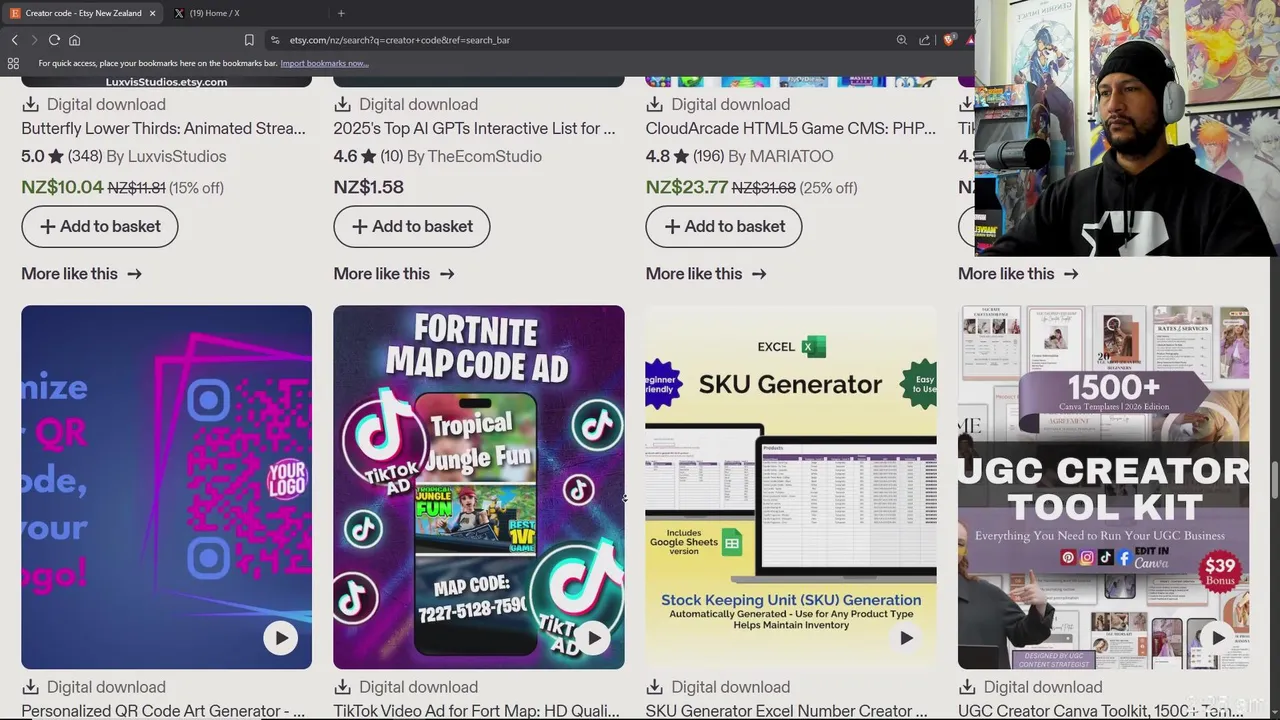Click the TheEcomStudio 4.6 star rating icon

(369, 156)
